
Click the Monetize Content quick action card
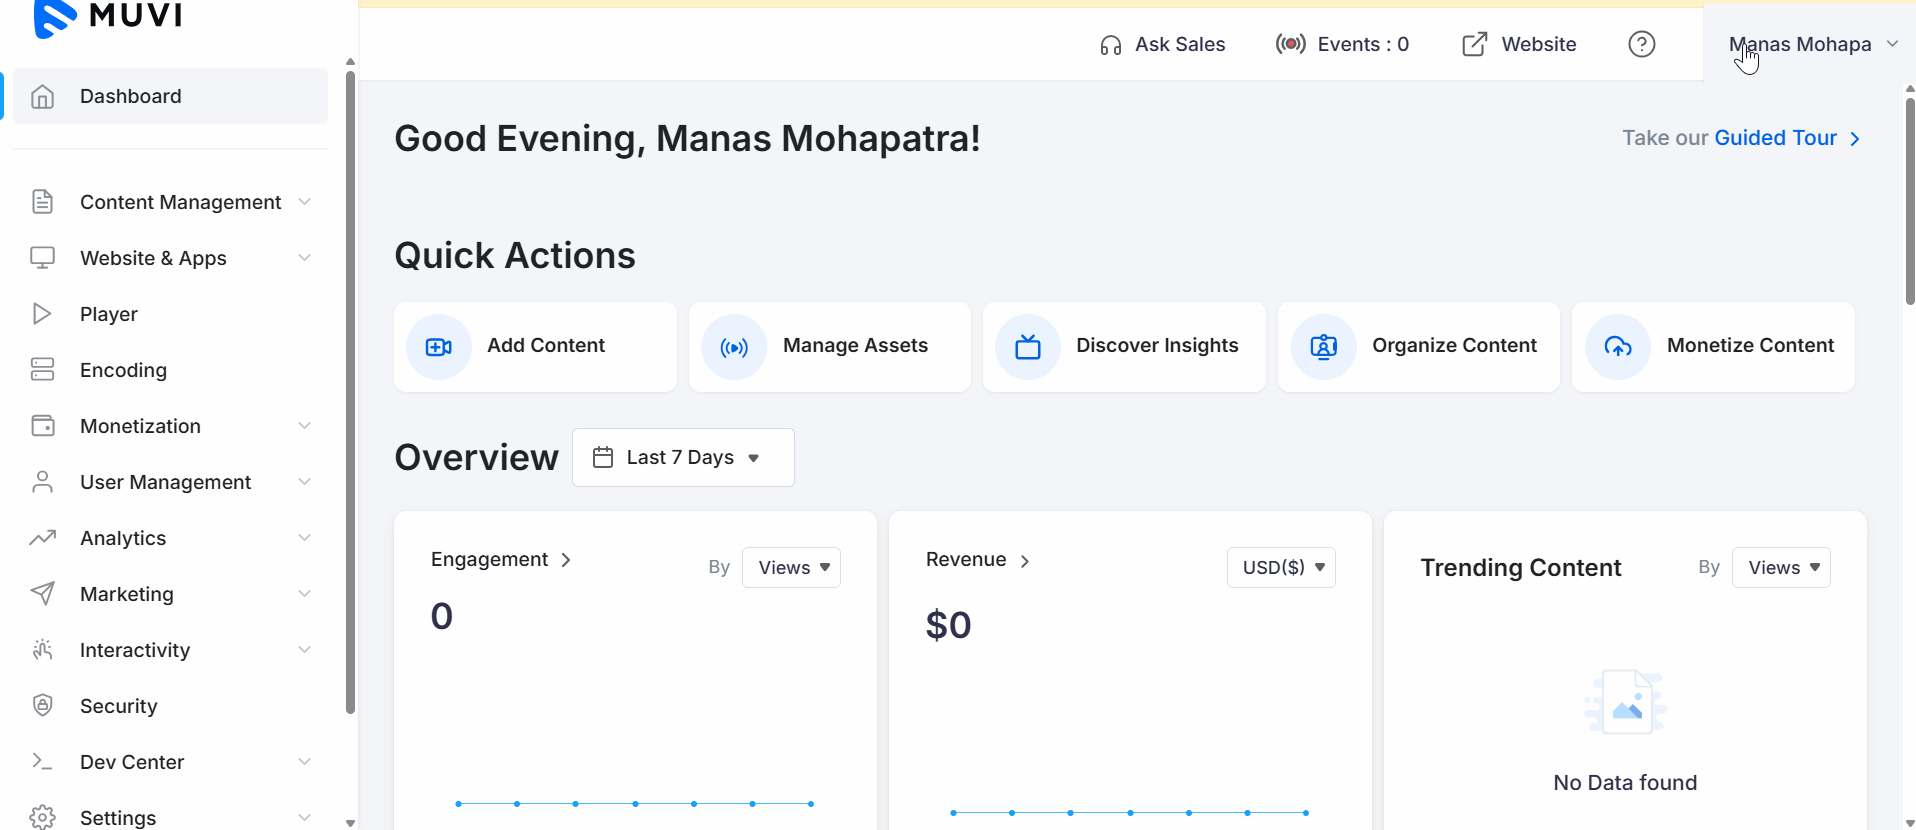(x=1713, y=347)
